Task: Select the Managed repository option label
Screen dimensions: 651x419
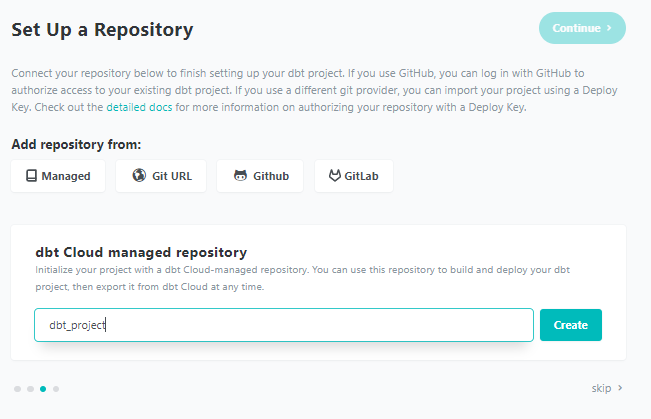Action: point(66,176)
